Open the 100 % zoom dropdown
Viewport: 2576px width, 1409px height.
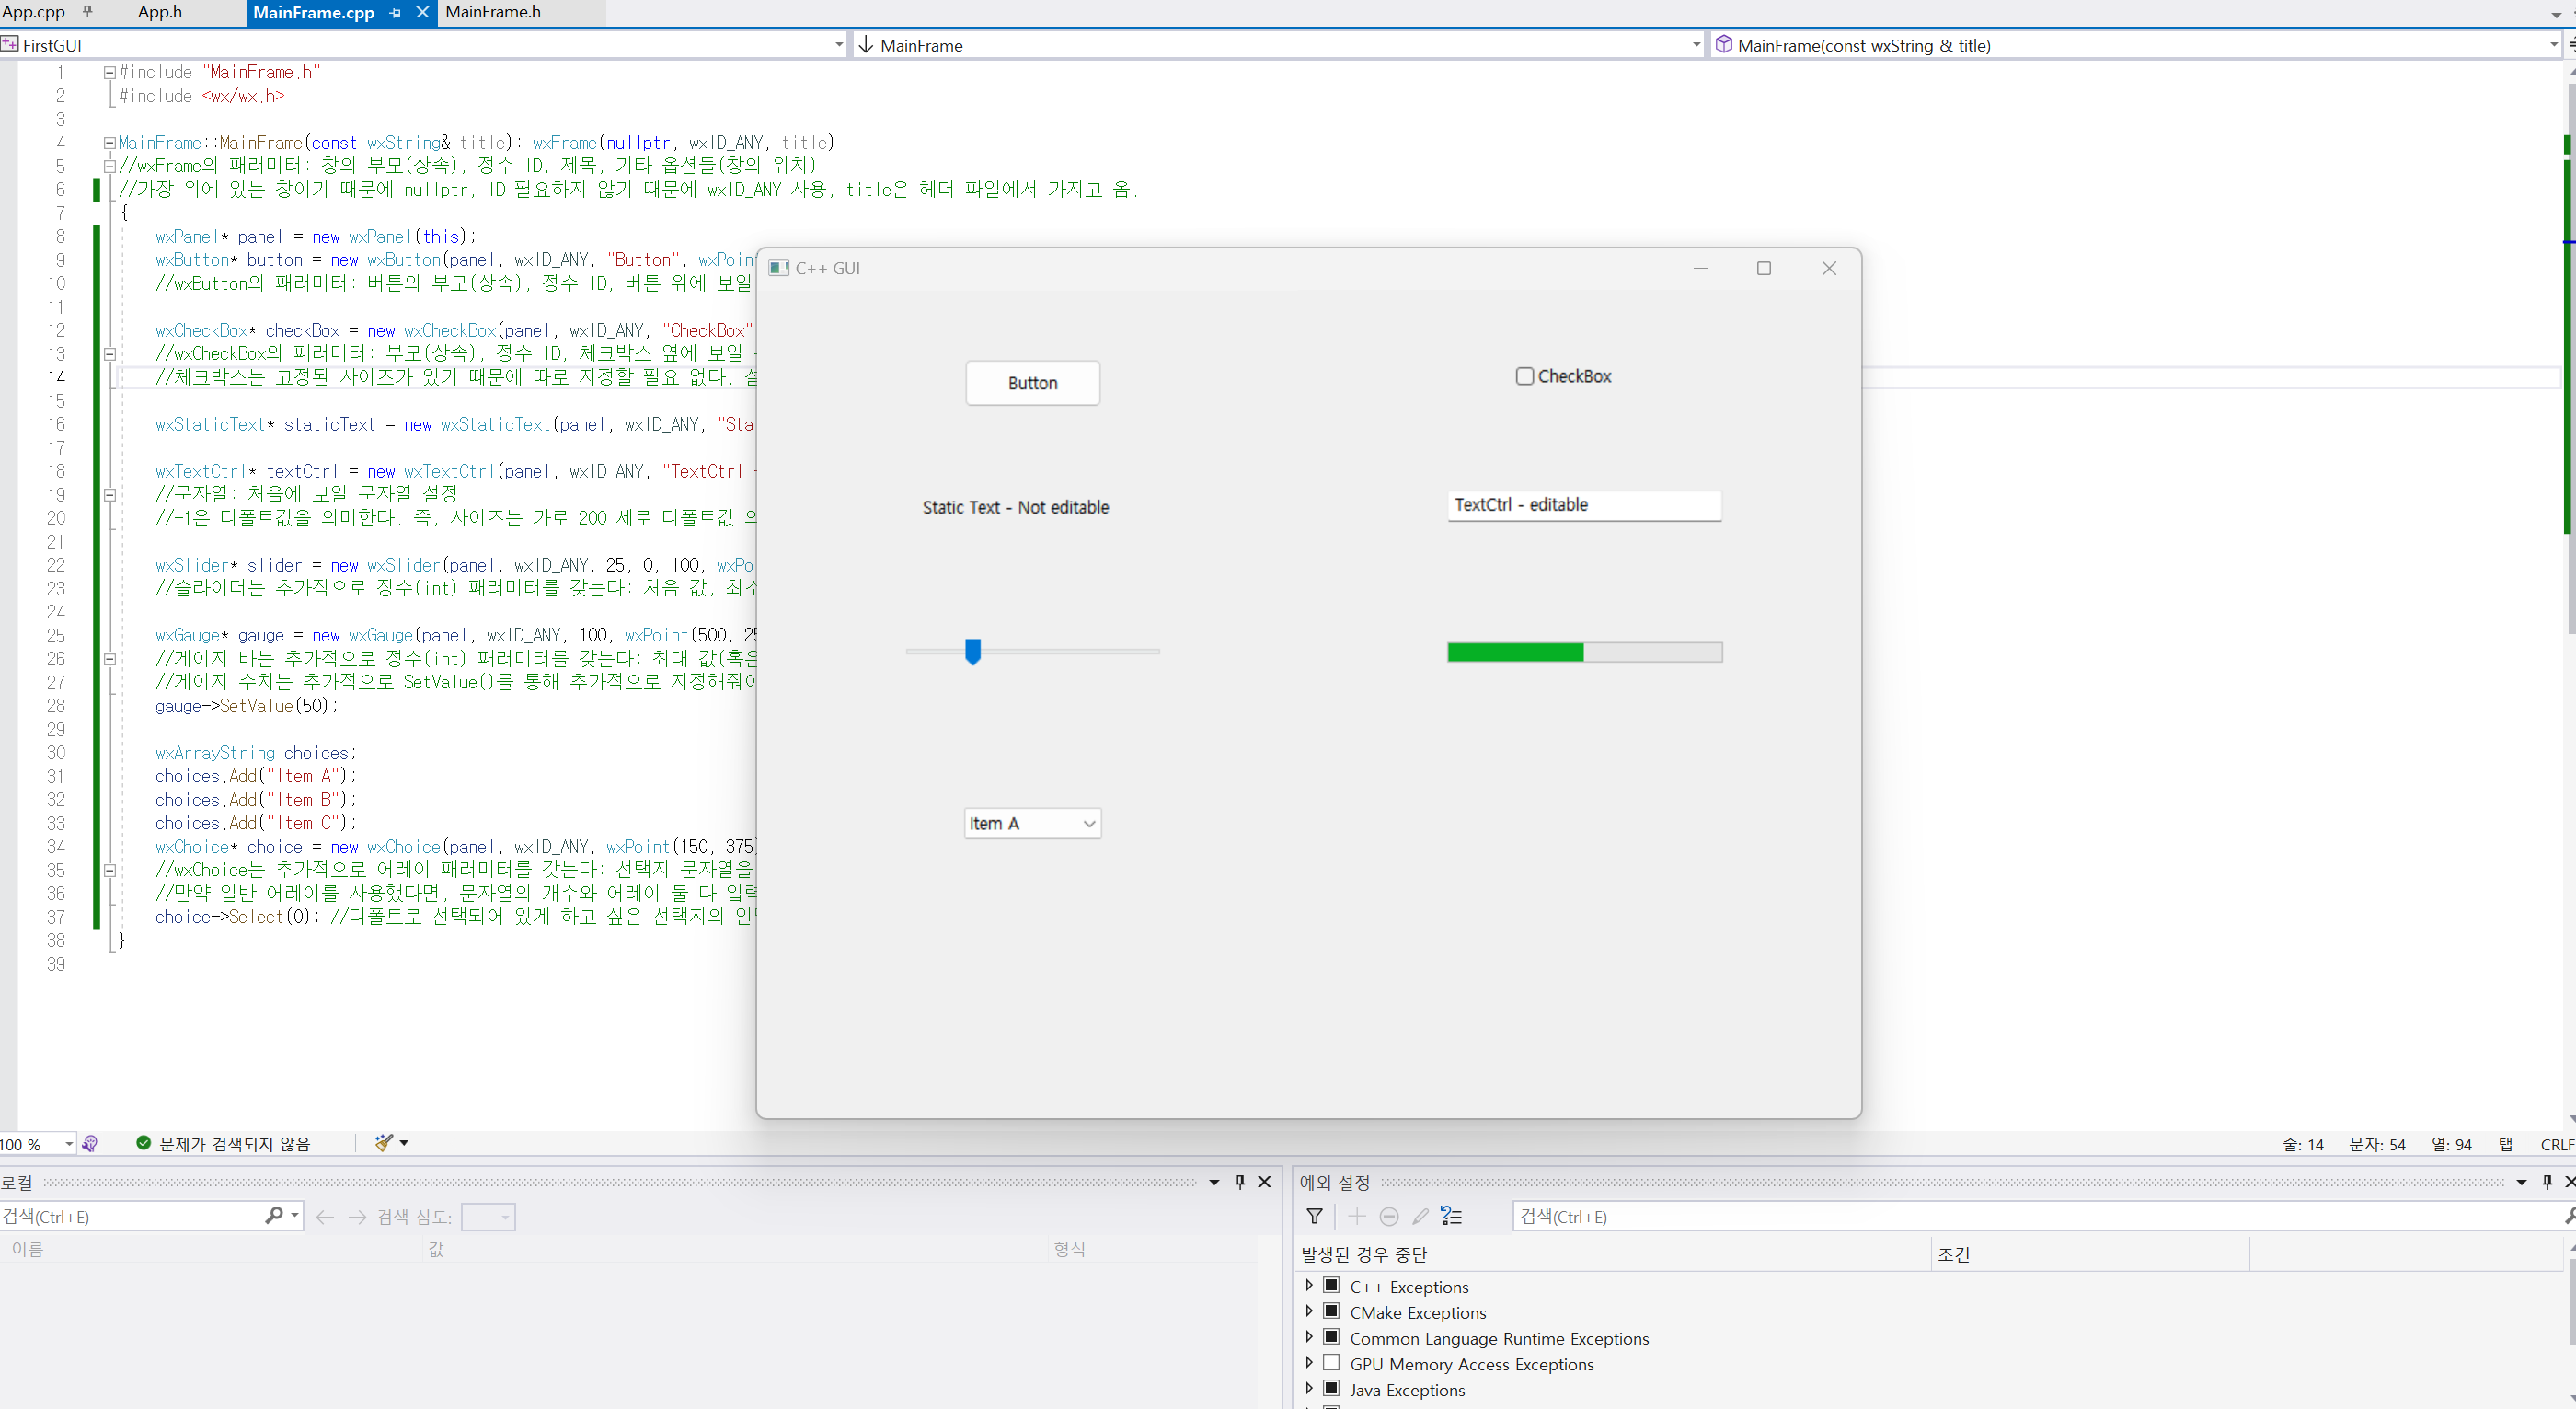point(69,1143)
